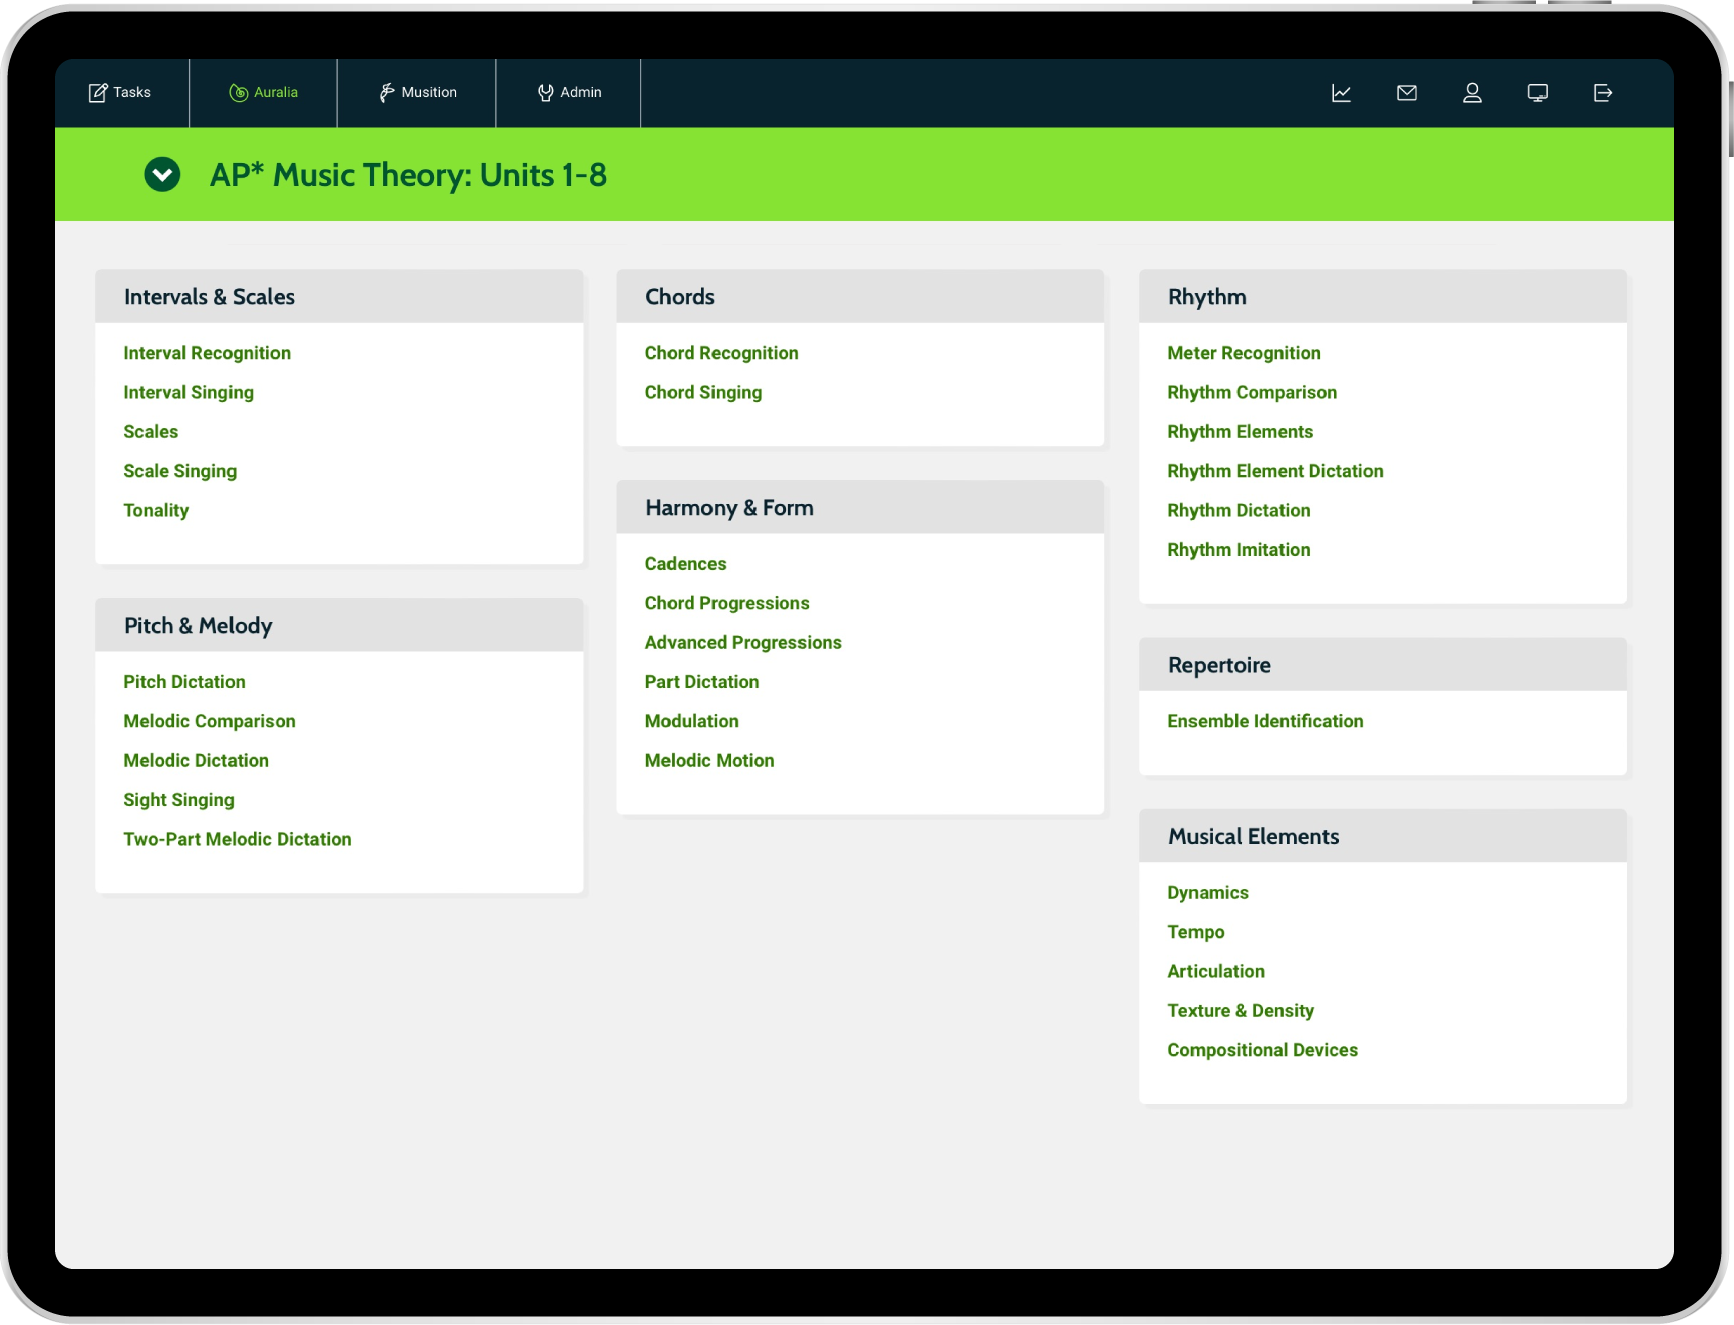
Task: Click the AP Music Theory syllabus title
Action: (408, 175)
